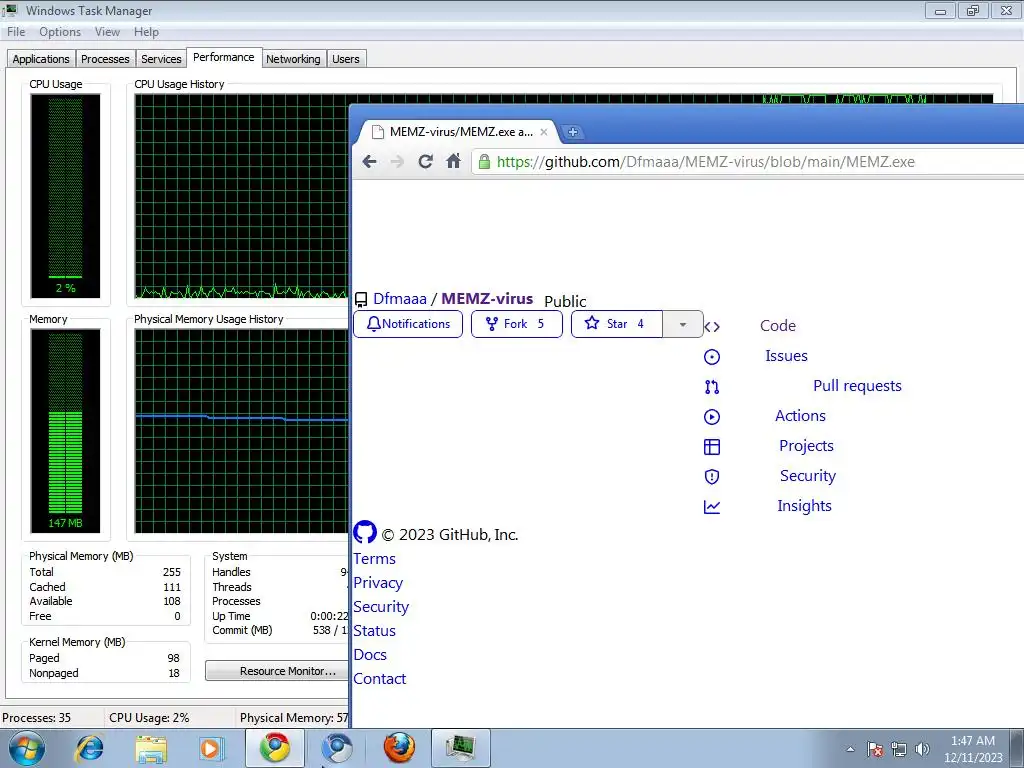Screen dimensions: 1024x768
Task: Switch to the Services tab
Action: pyautogui.click(x=161, y=59)
